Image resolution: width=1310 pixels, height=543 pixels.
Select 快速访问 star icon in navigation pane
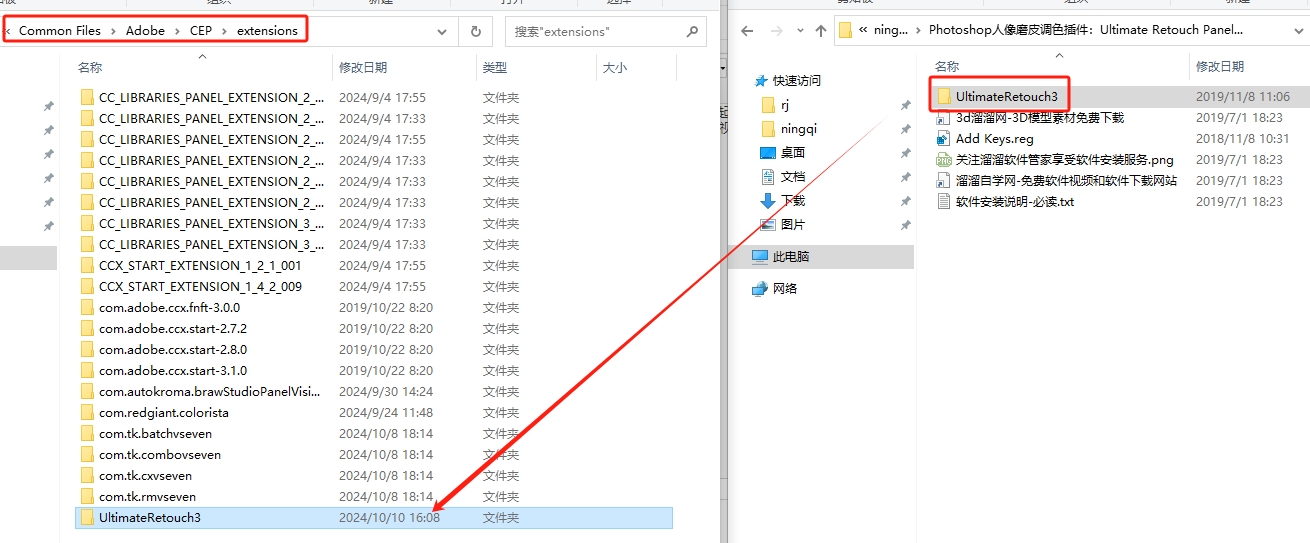coord(761,80)
